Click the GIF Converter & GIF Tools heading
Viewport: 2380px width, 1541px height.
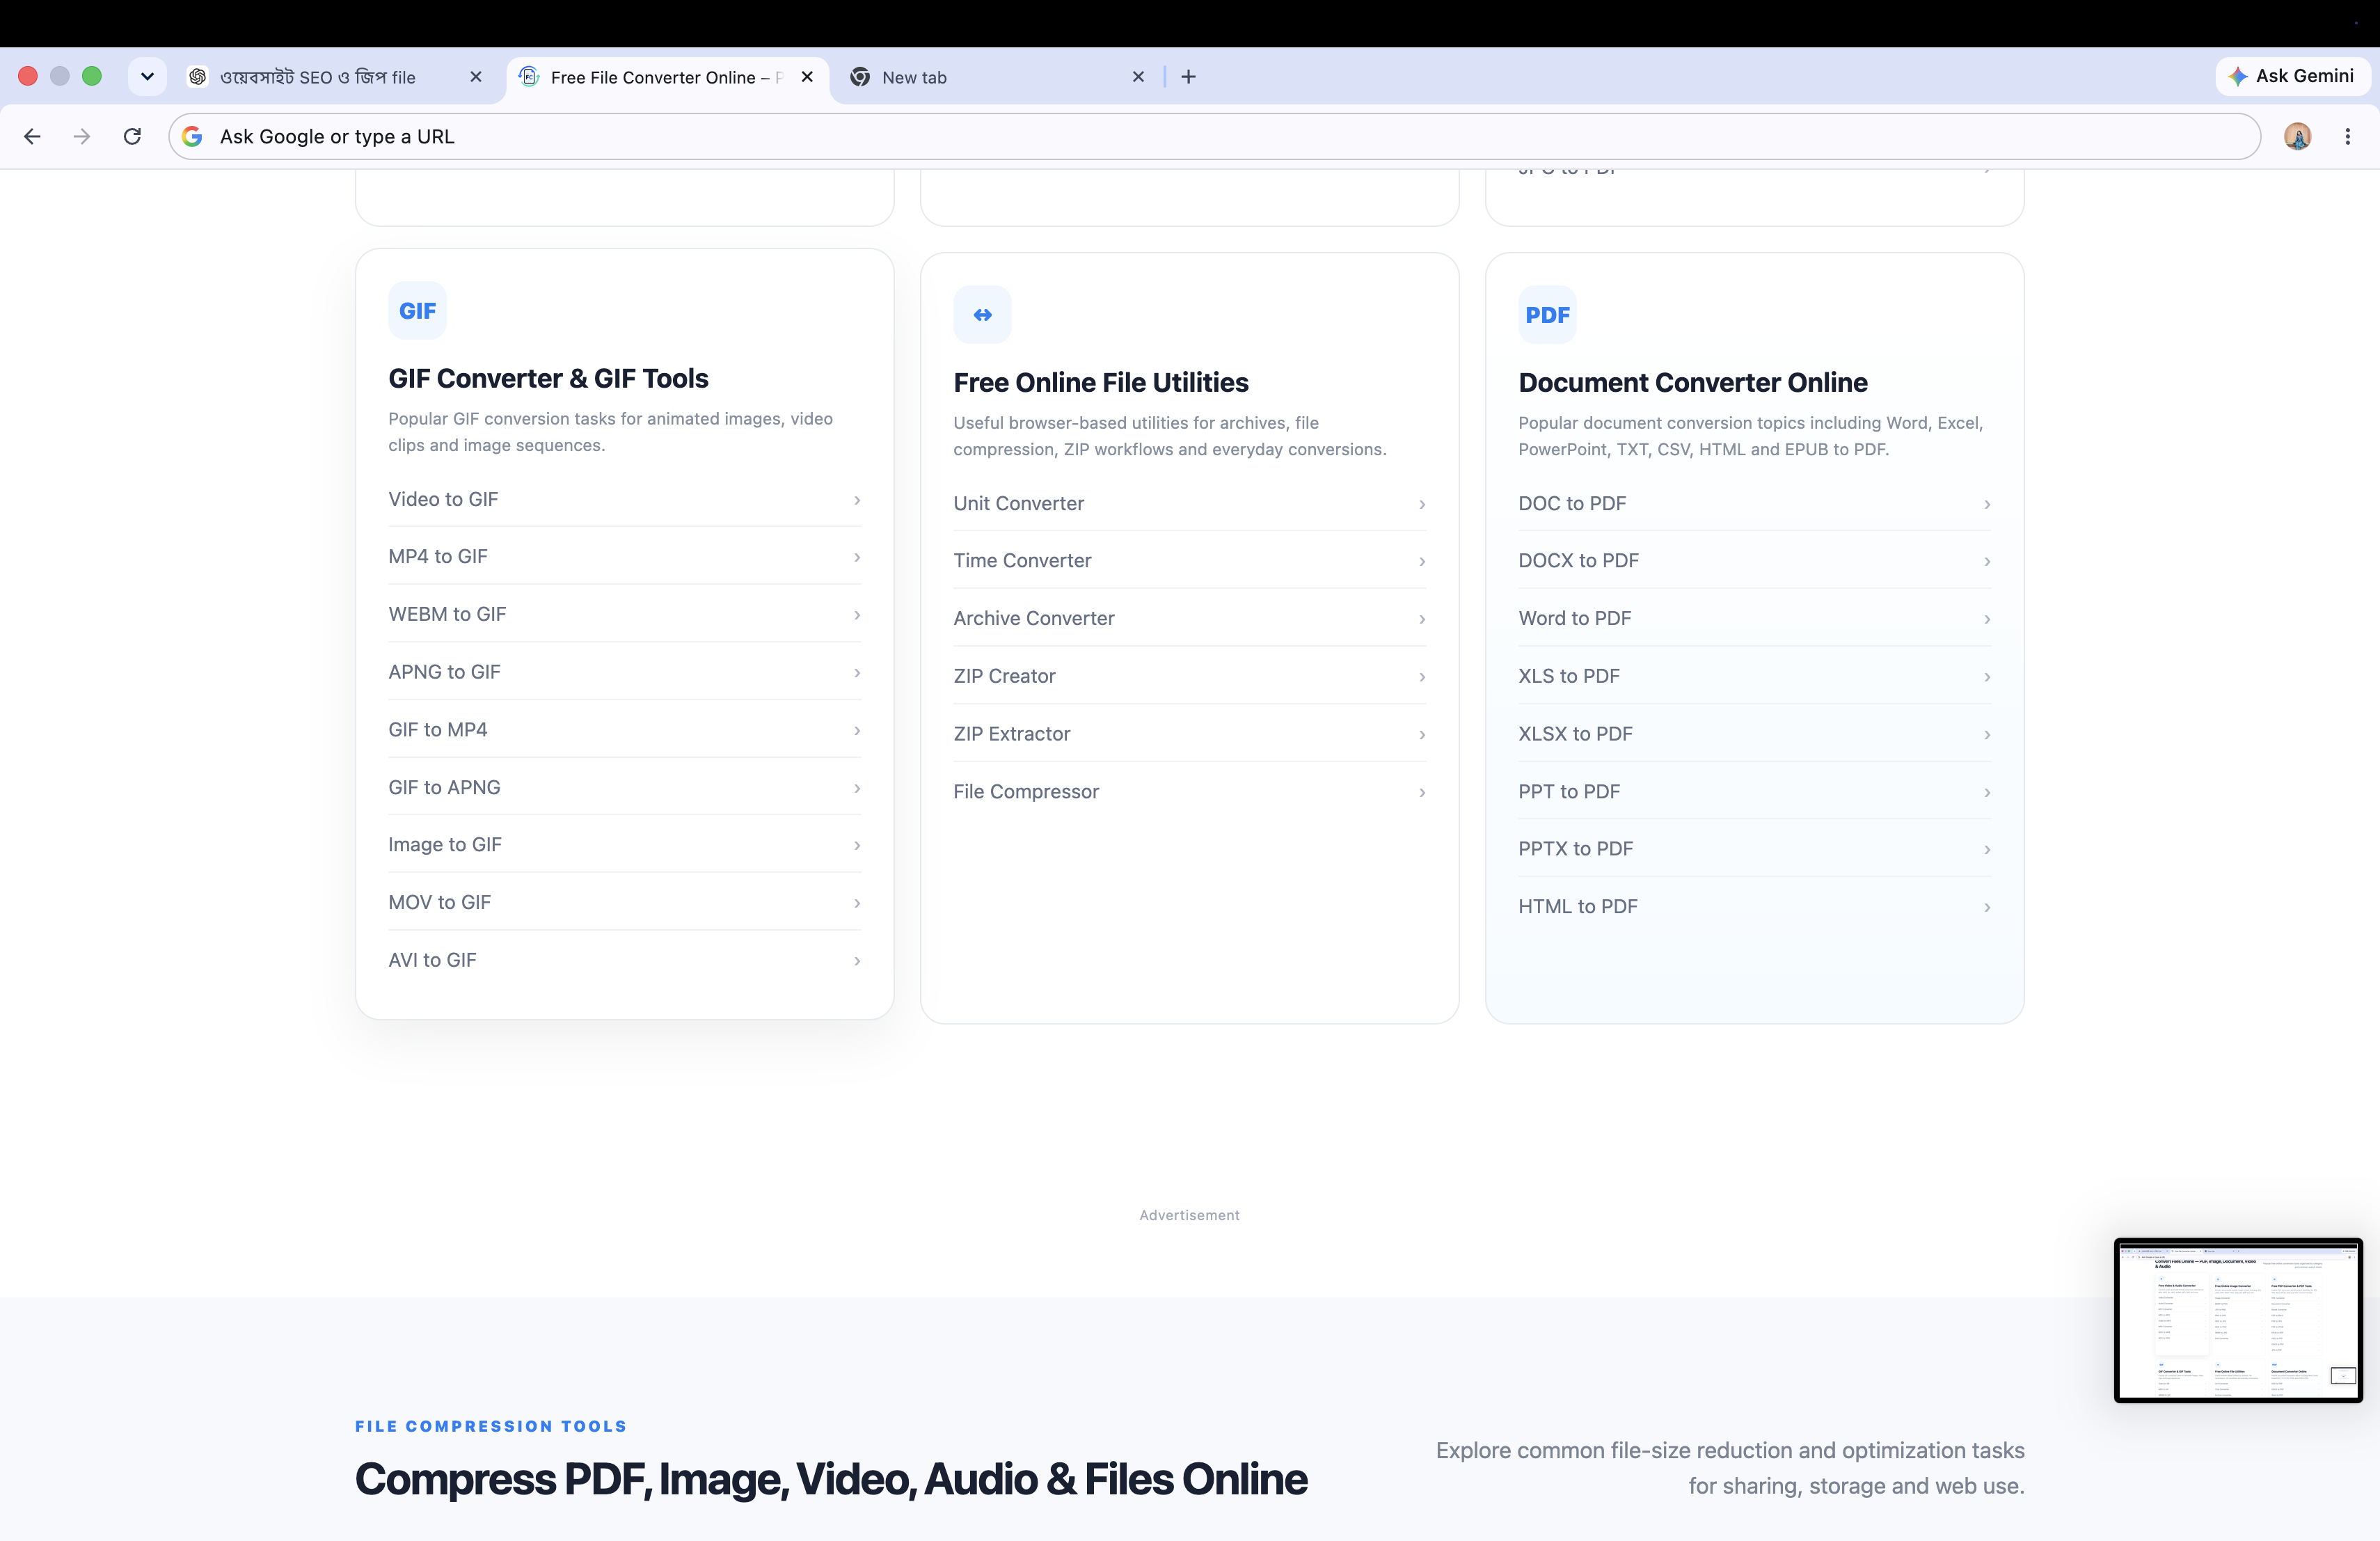tap(548, 379)
